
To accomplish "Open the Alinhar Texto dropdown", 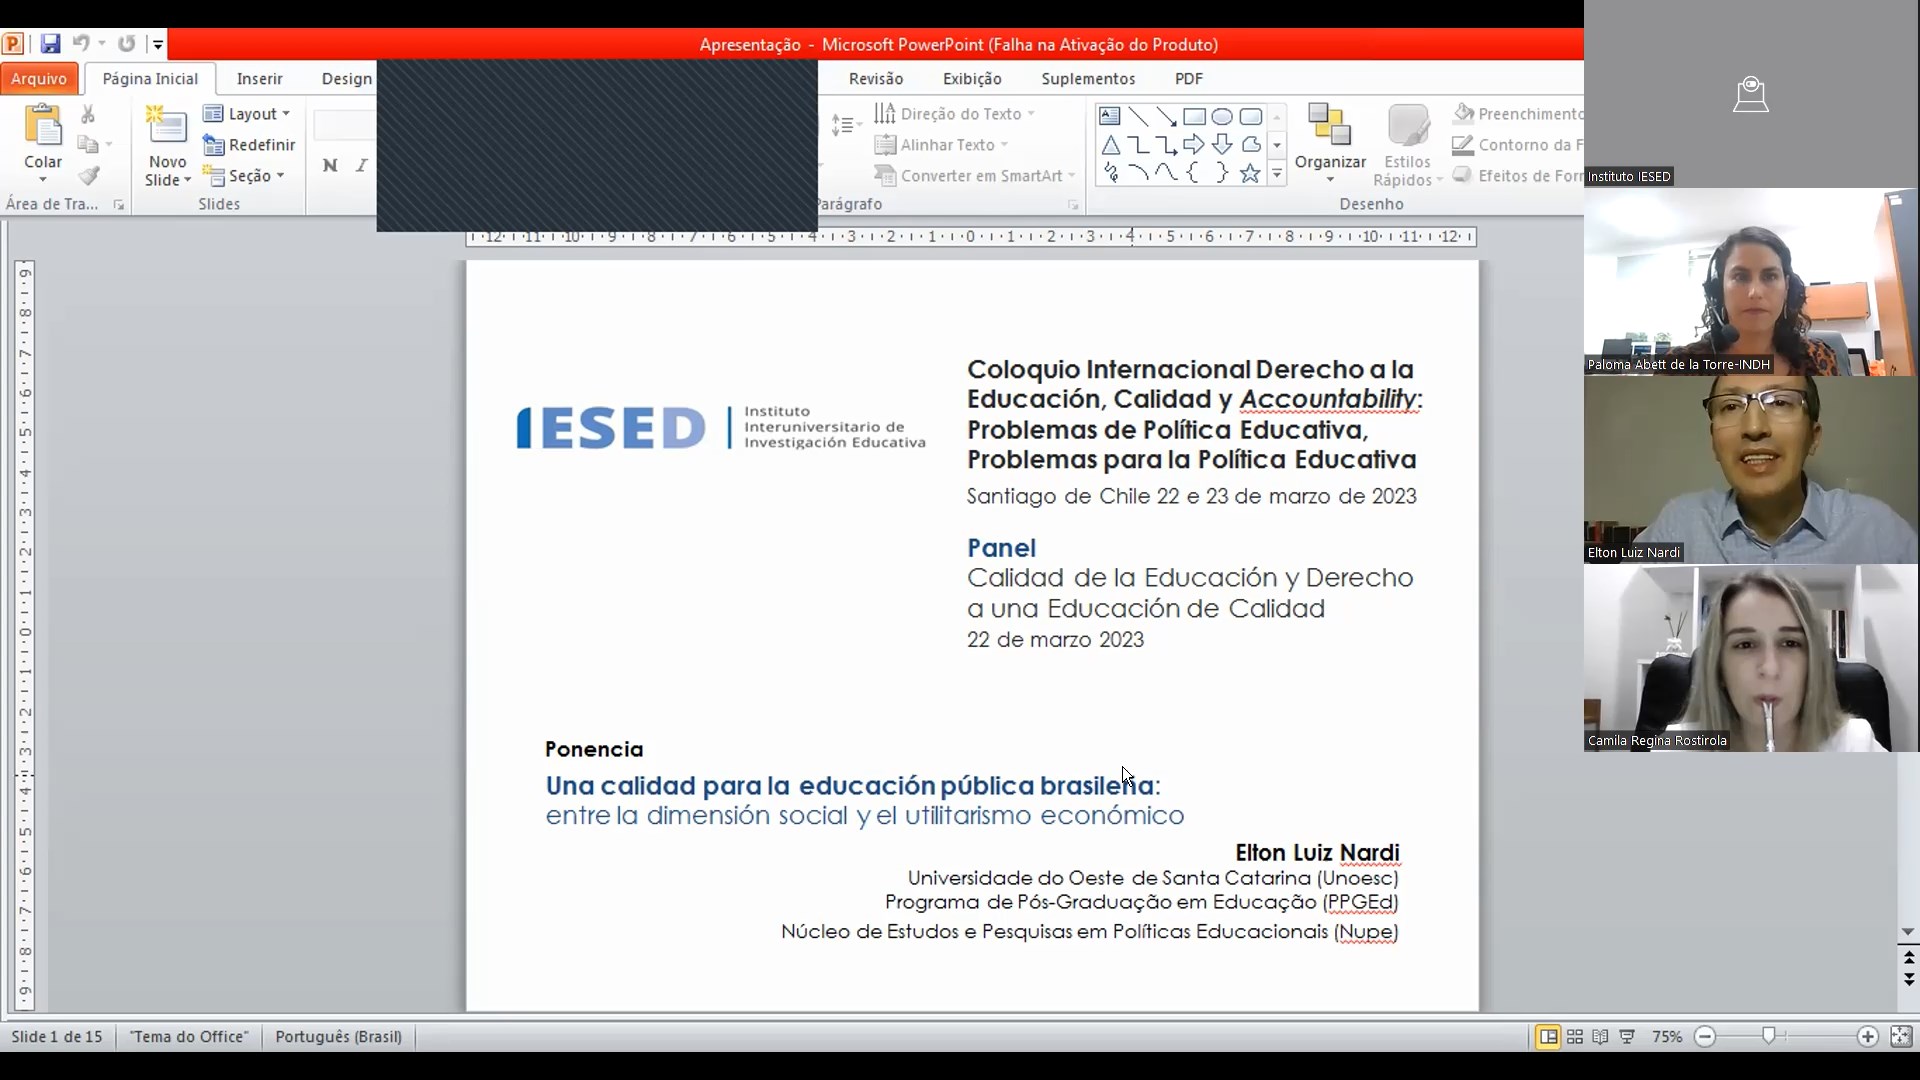I will tap(941, 145).
